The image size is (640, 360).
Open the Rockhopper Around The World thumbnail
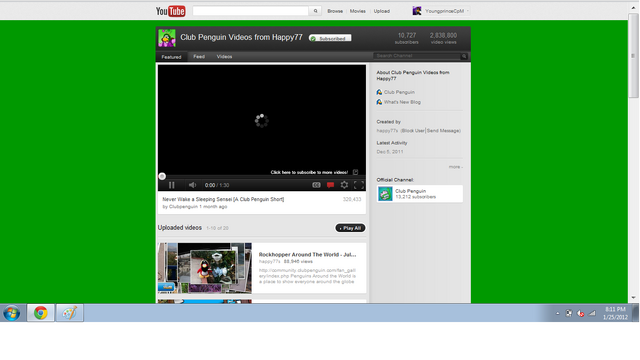205,268
